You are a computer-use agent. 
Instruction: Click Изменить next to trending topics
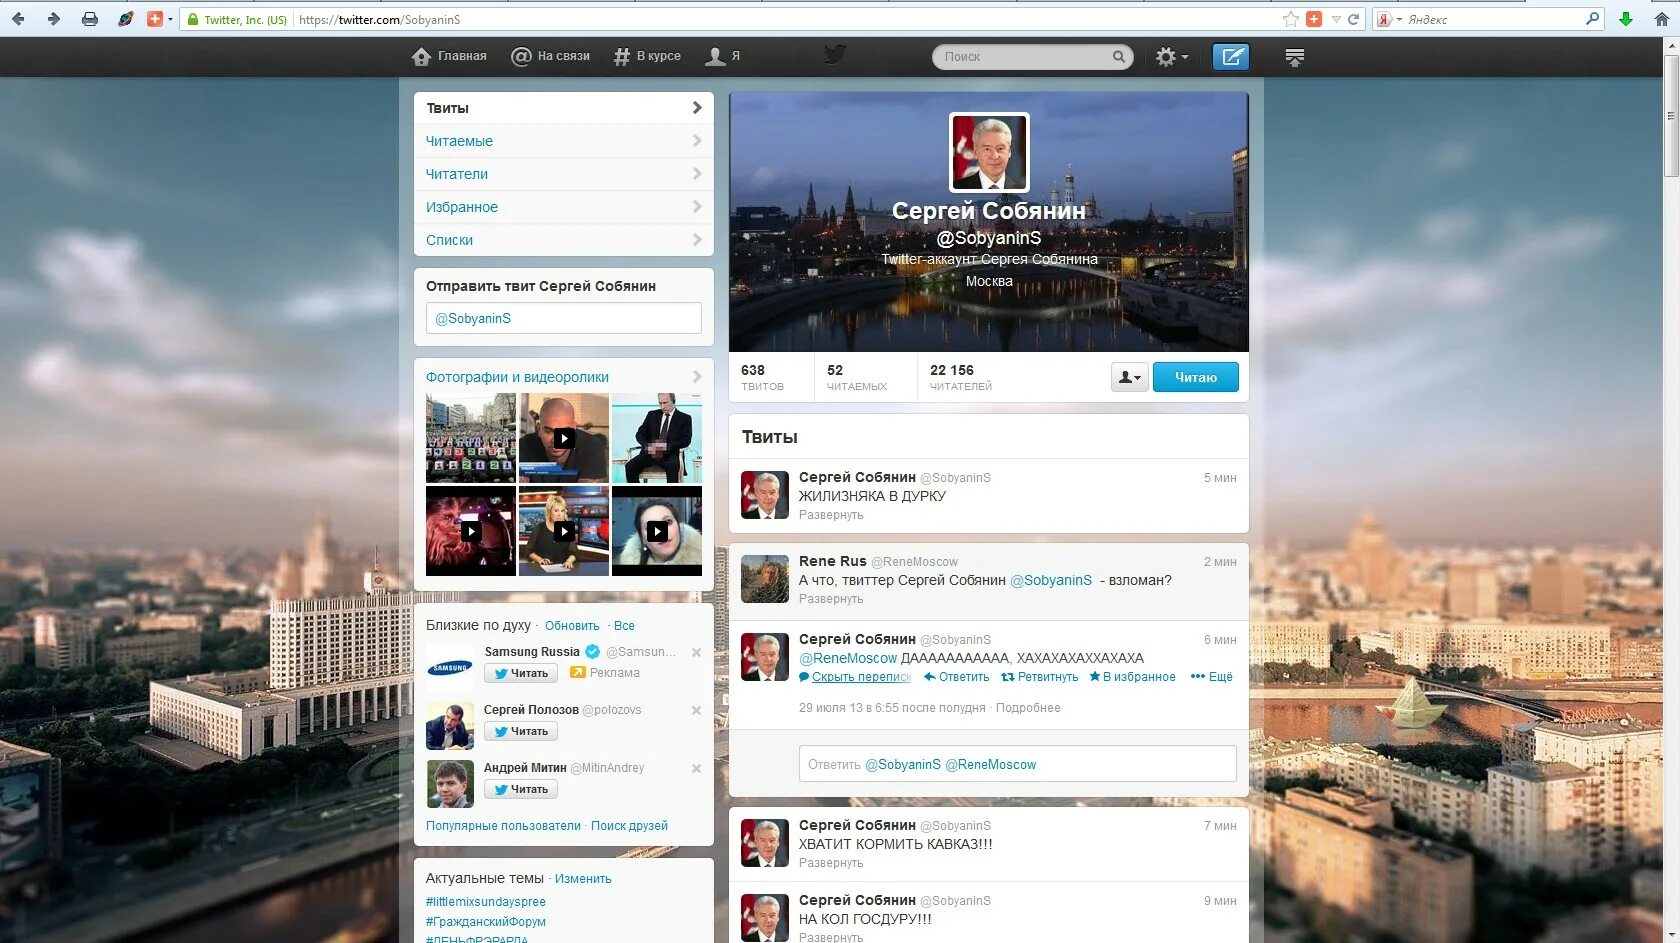[583, 879]
